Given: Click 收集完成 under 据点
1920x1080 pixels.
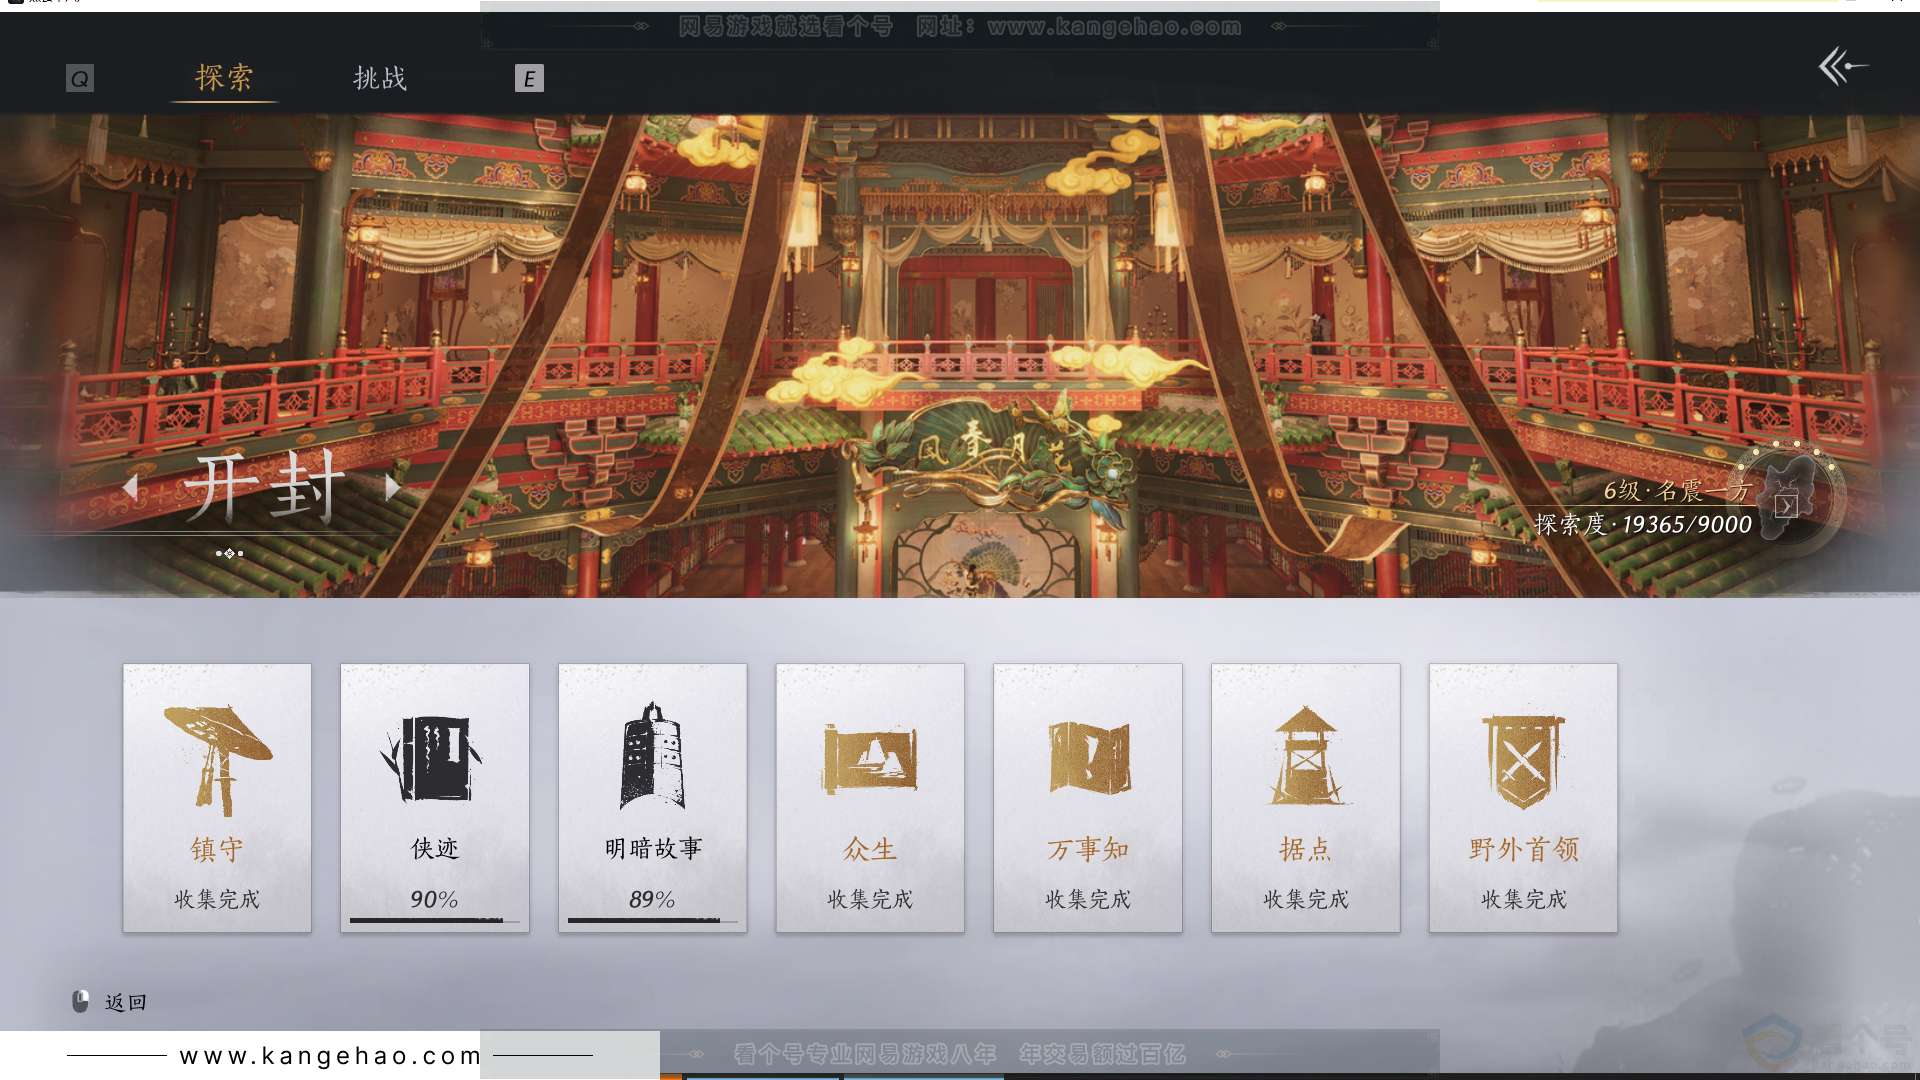Looking at the screenshot, I should [1306, 899].
